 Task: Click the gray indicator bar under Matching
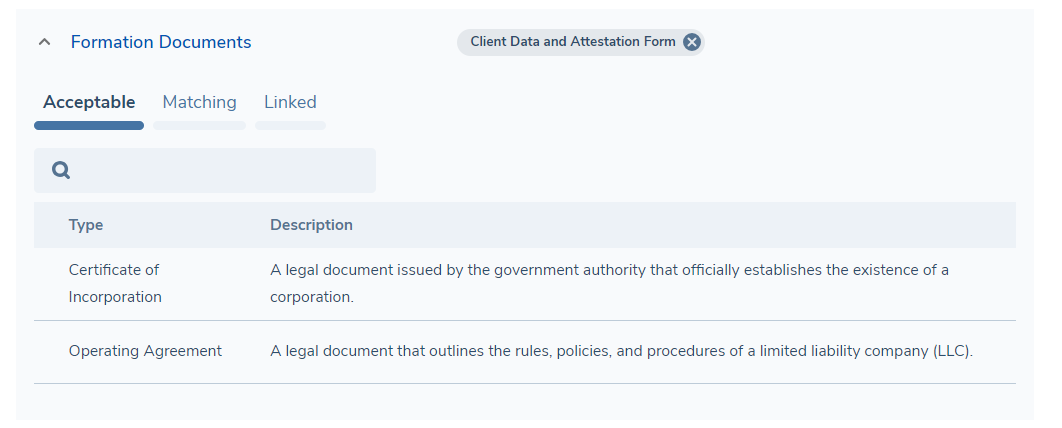pyautogui.click(x=199, y=126)
